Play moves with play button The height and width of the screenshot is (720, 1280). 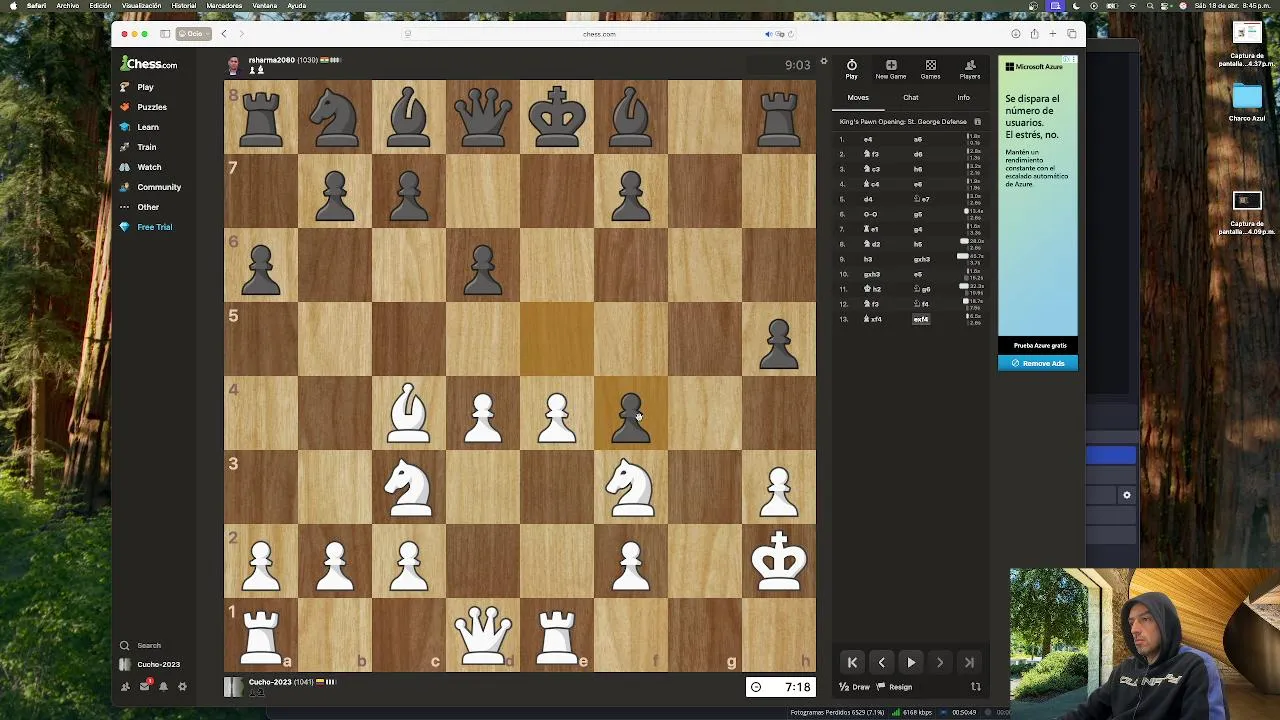coord(911,662)
